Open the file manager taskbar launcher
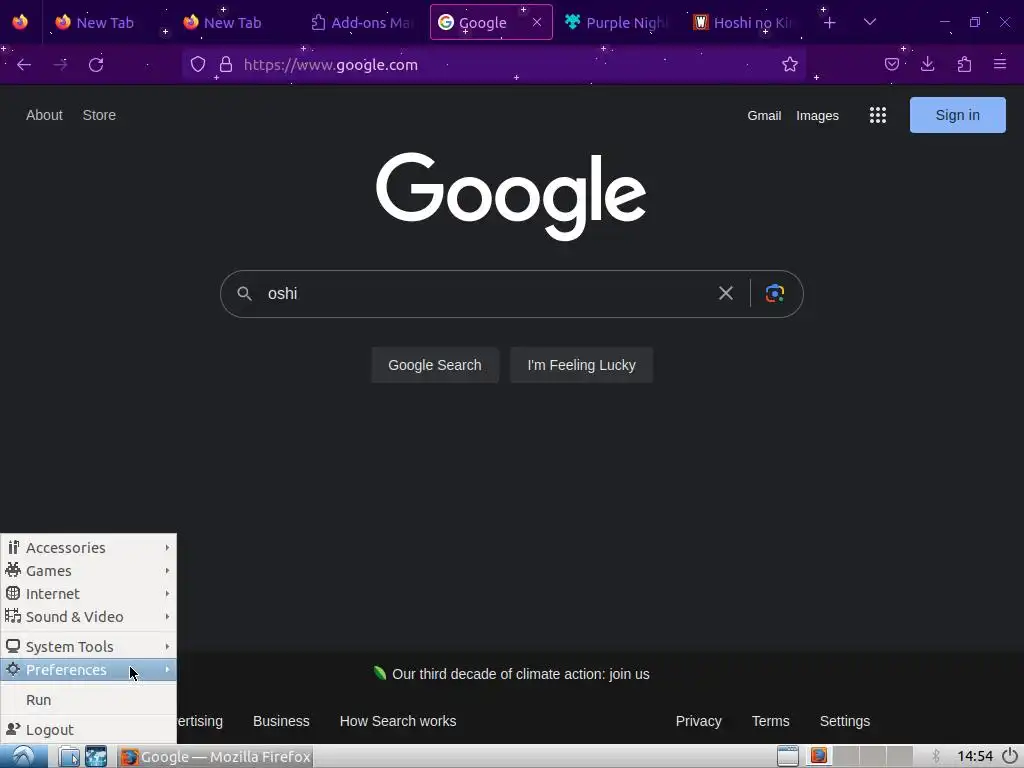 point(69,756)
